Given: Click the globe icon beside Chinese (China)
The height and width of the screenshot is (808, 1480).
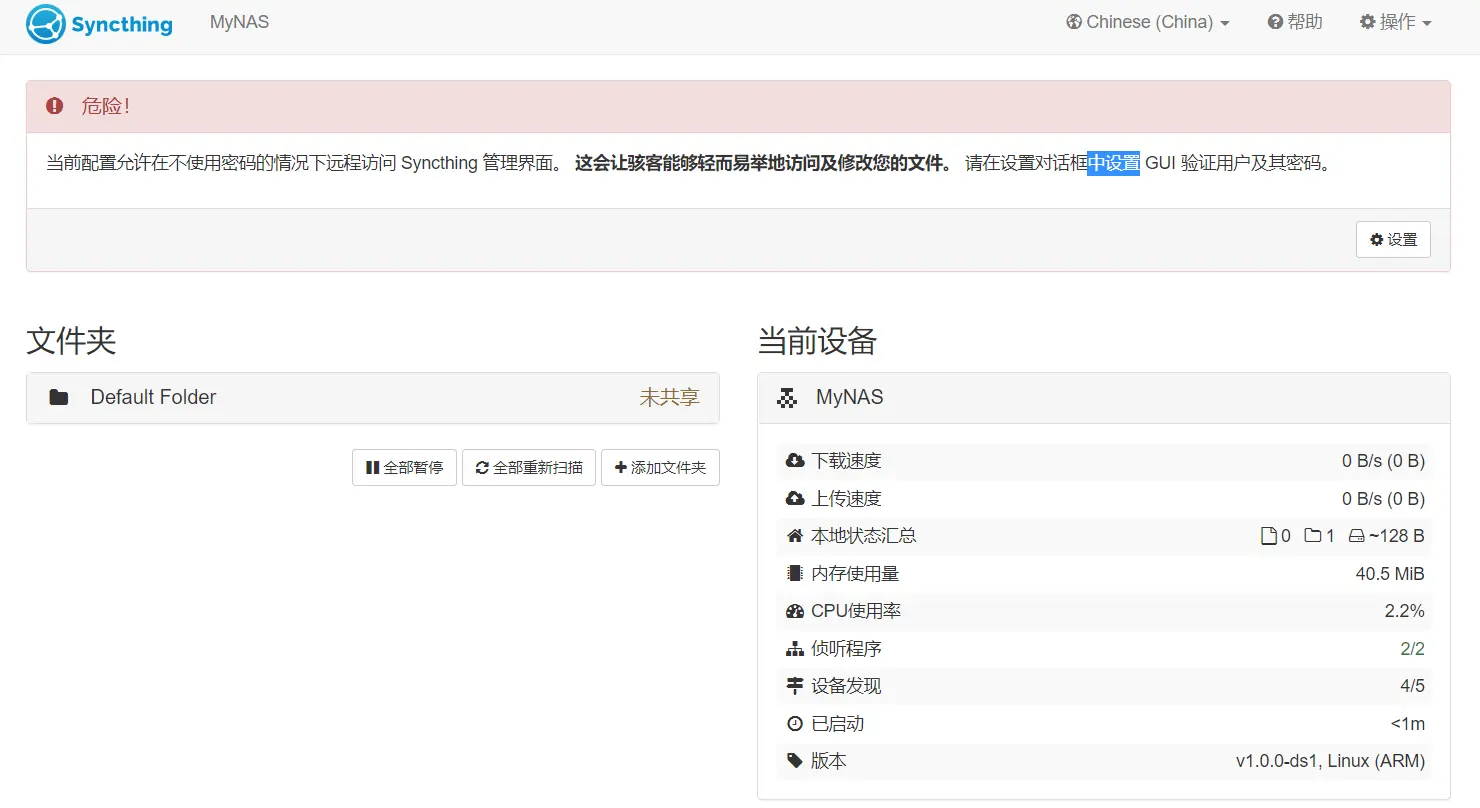Looking at the screenshot, I should [1074, 22].
